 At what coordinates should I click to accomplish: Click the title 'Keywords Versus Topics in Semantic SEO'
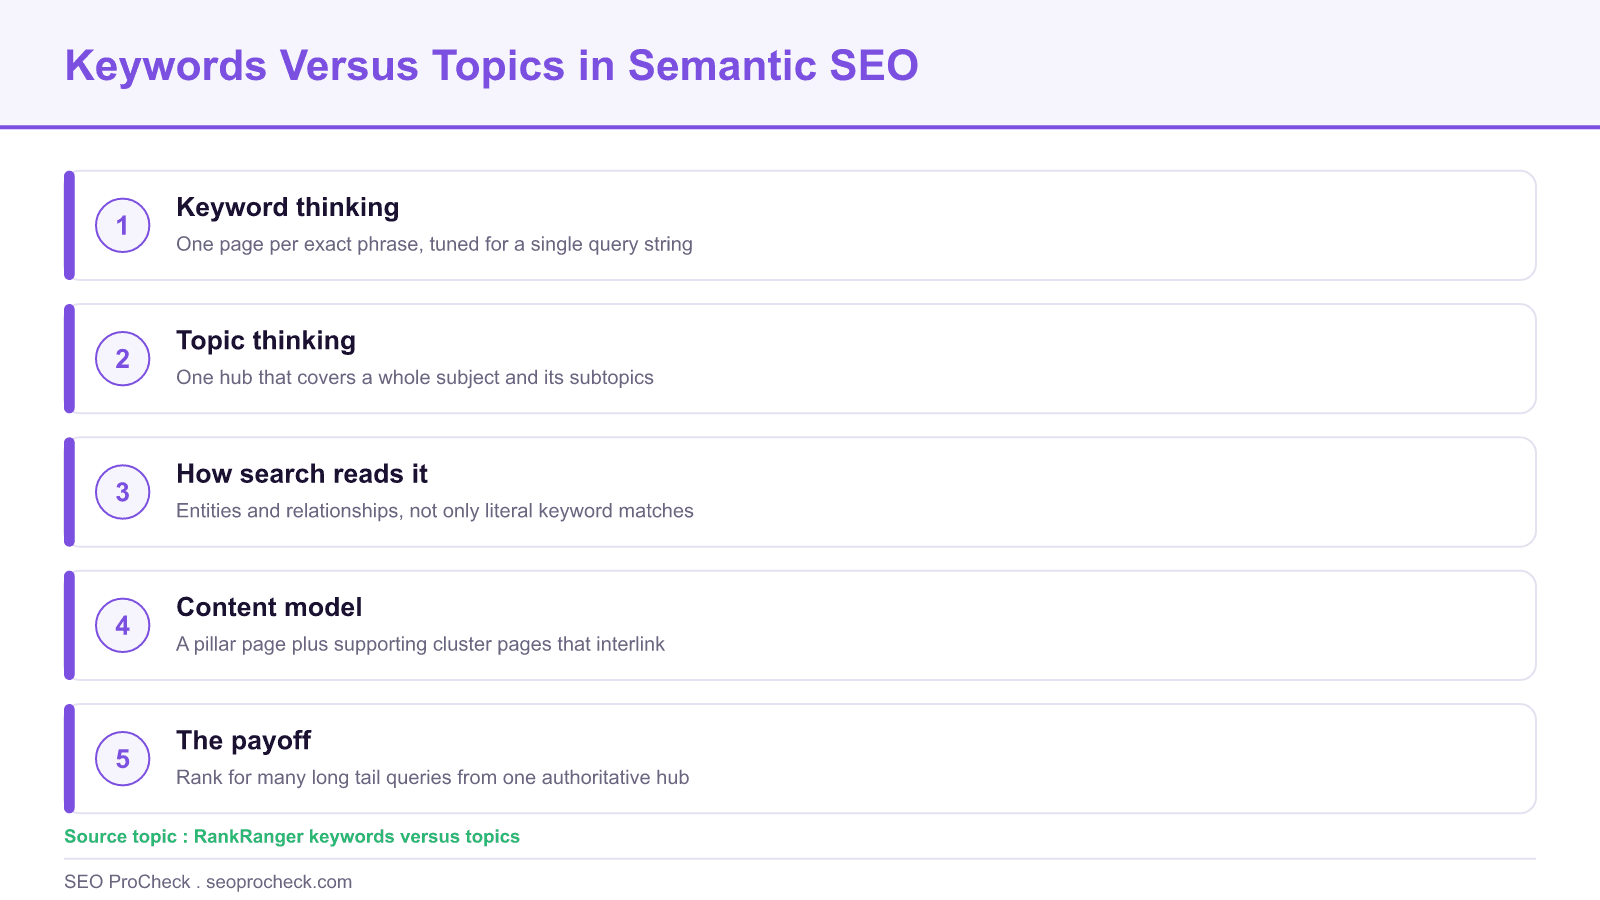coord(491,66)
